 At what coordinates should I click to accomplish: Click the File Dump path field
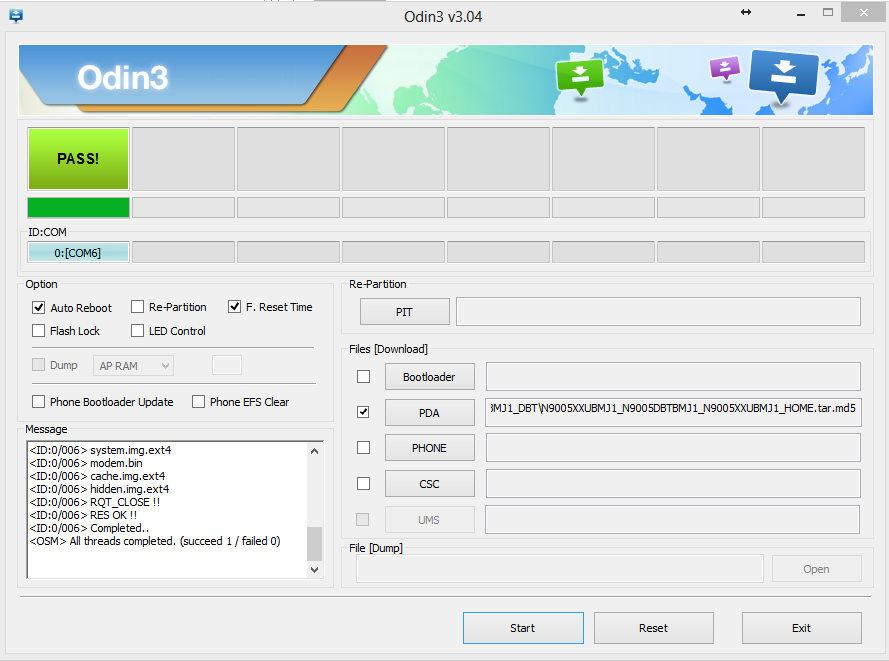(x=560, y=569)
